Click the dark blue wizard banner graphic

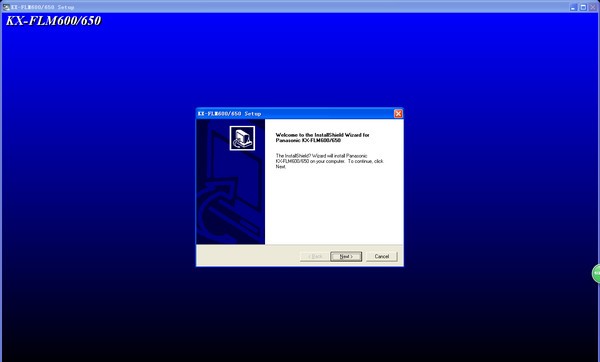click(x=230, y=181)
